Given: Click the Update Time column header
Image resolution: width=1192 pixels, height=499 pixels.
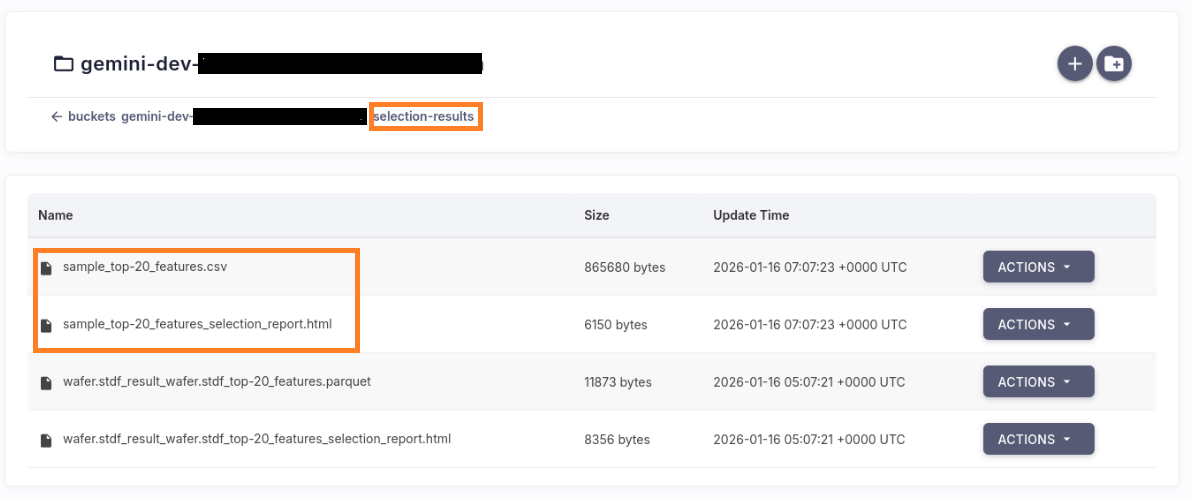Looking at the screenshot, I should [x=750, y=215].
